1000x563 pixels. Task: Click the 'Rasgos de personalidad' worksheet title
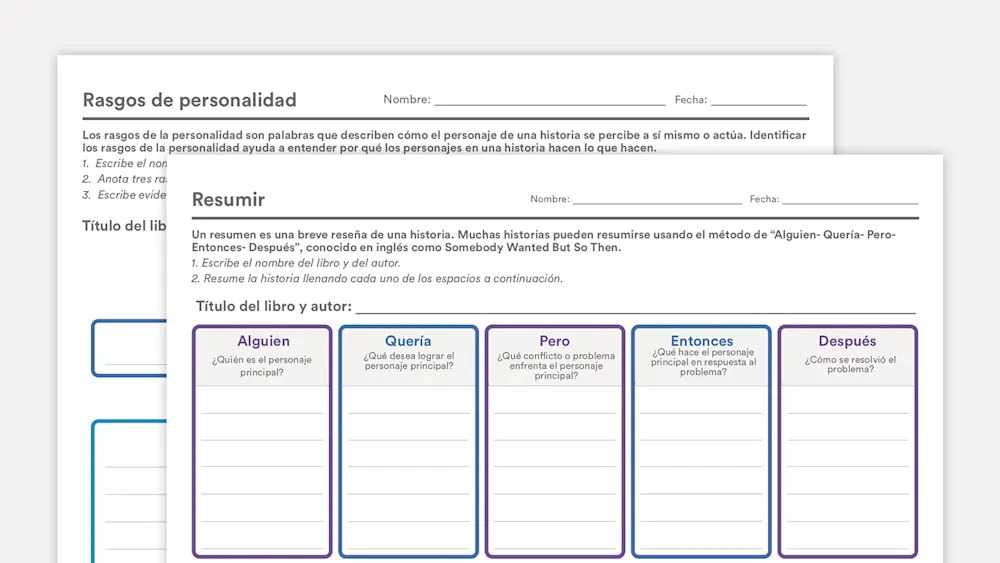189,100
